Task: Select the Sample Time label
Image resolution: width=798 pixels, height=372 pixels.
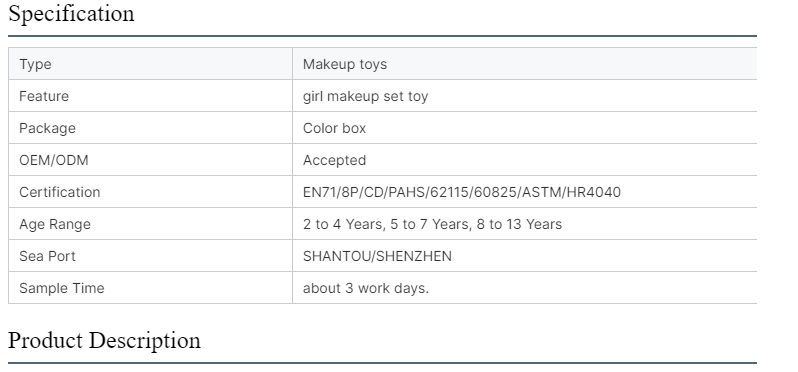Action: point(62,288)
